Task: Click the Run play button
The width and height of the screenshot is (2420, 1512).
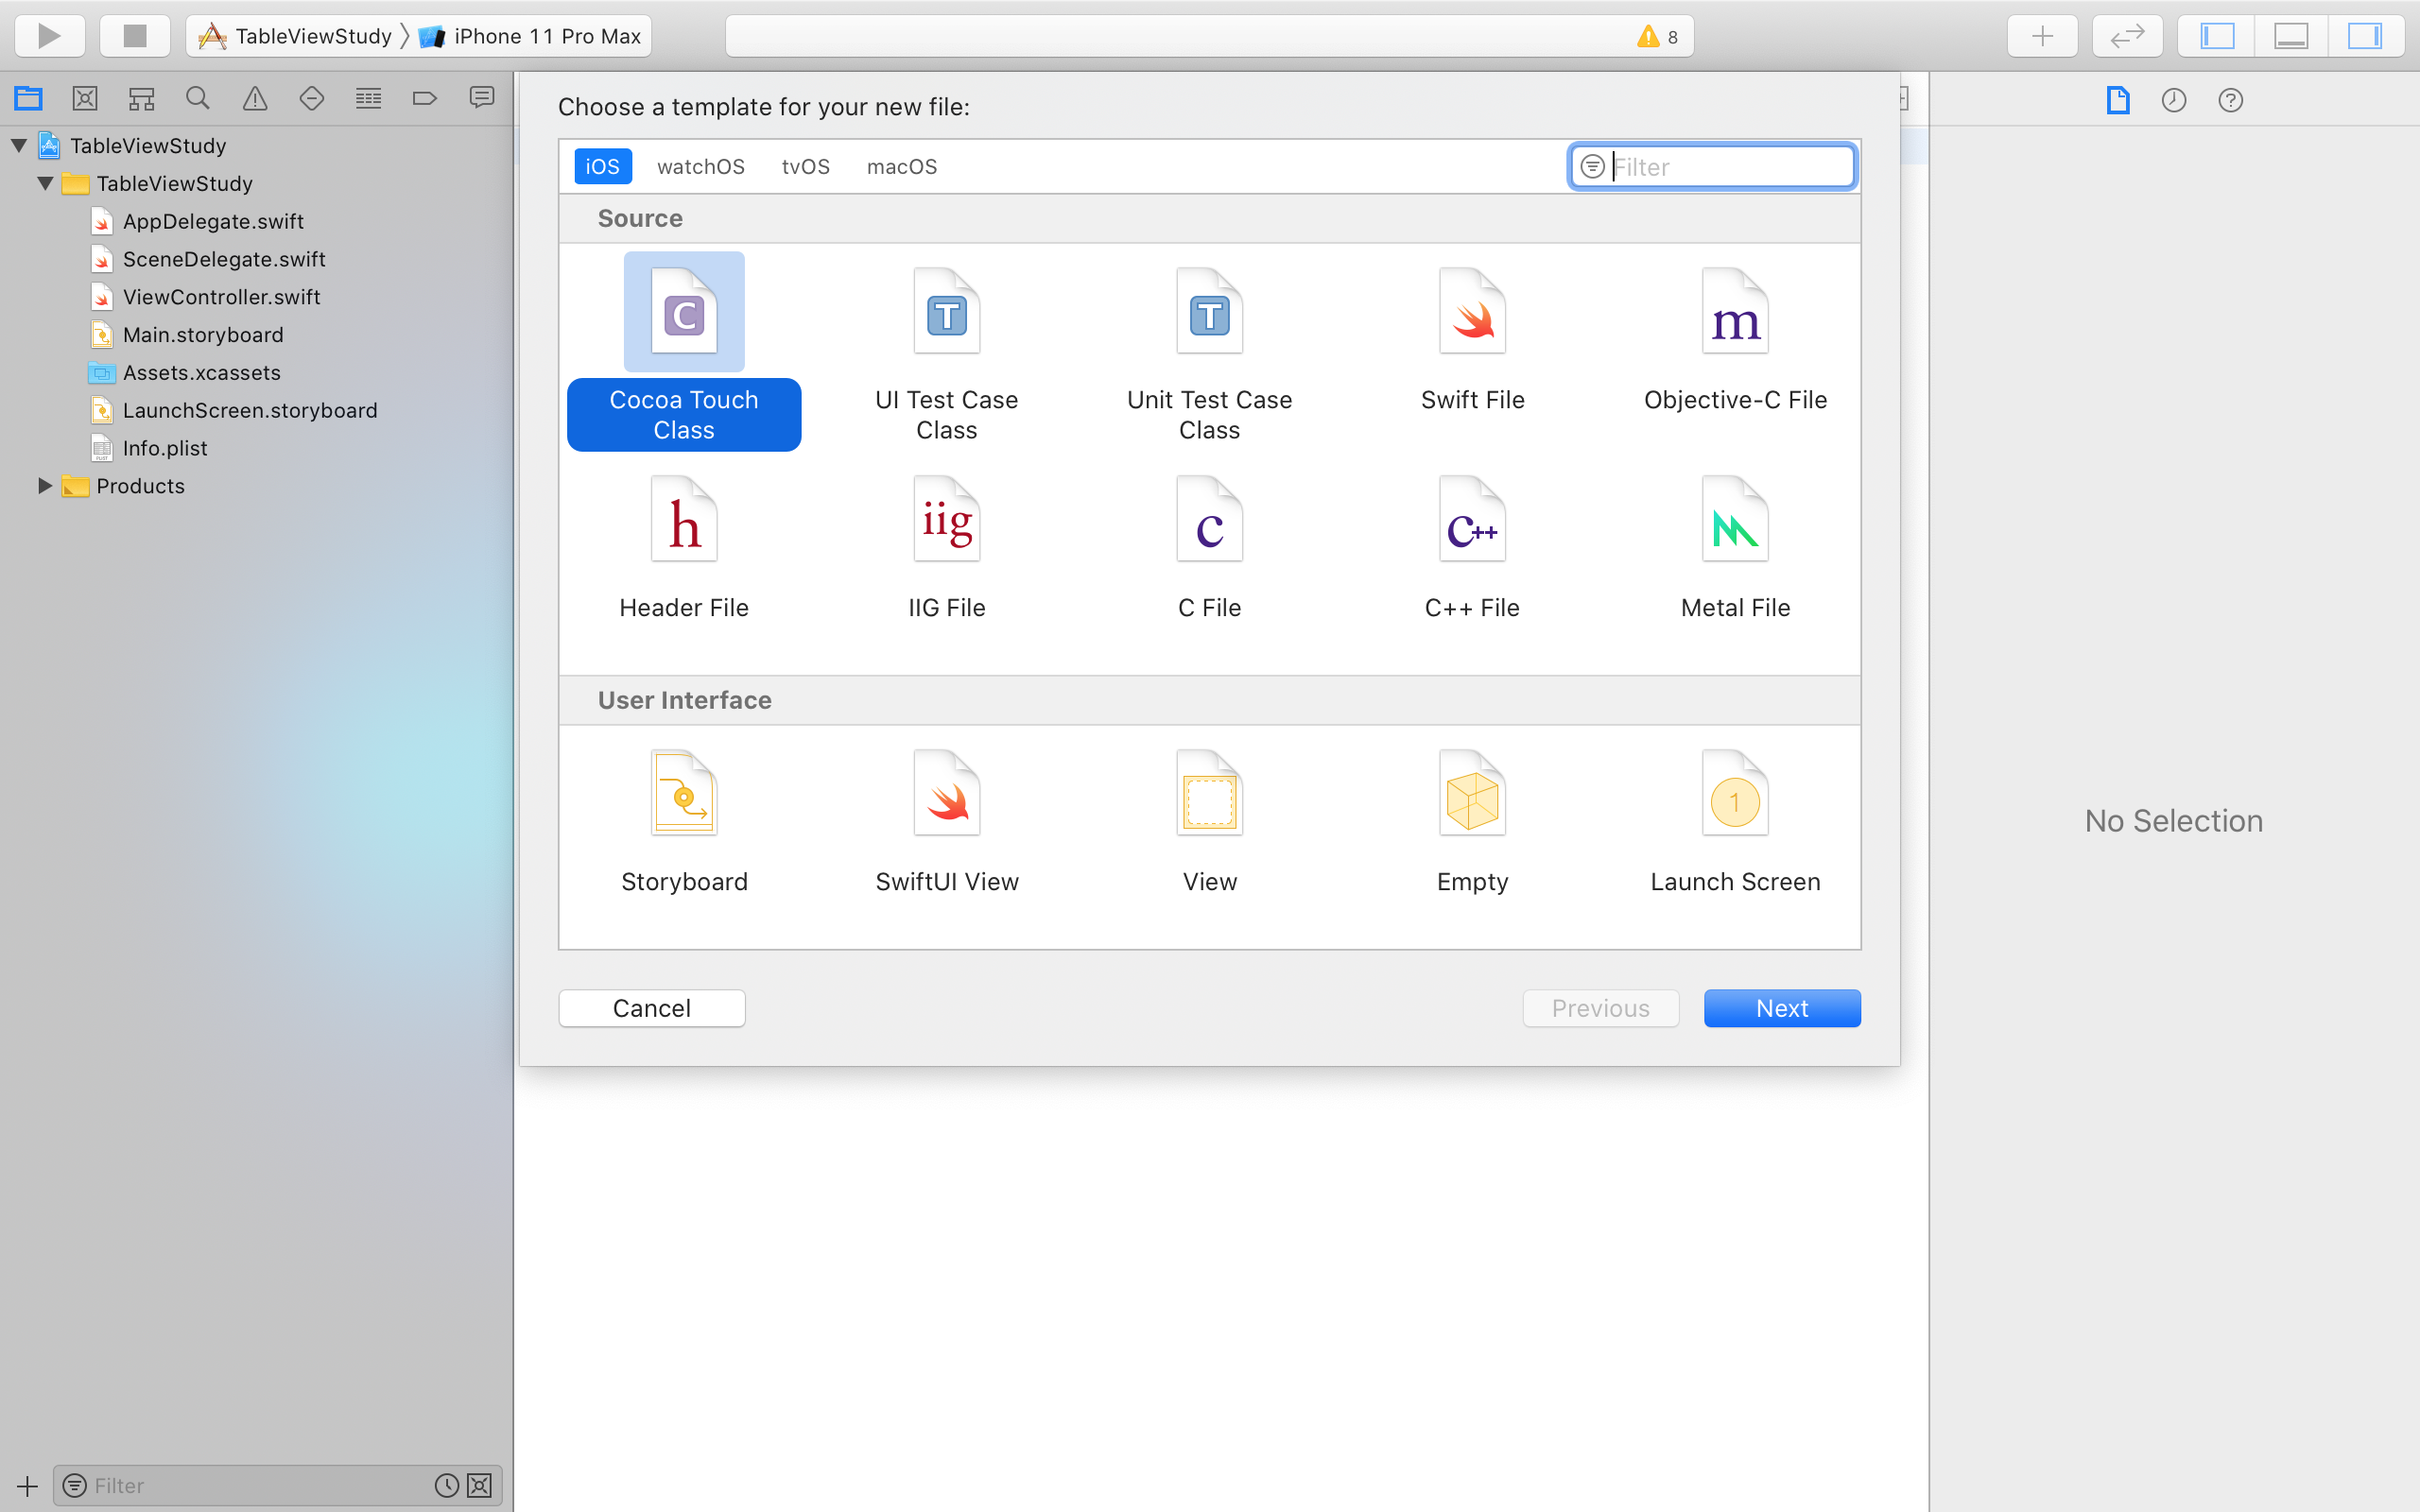Action: tap(49, 36)
